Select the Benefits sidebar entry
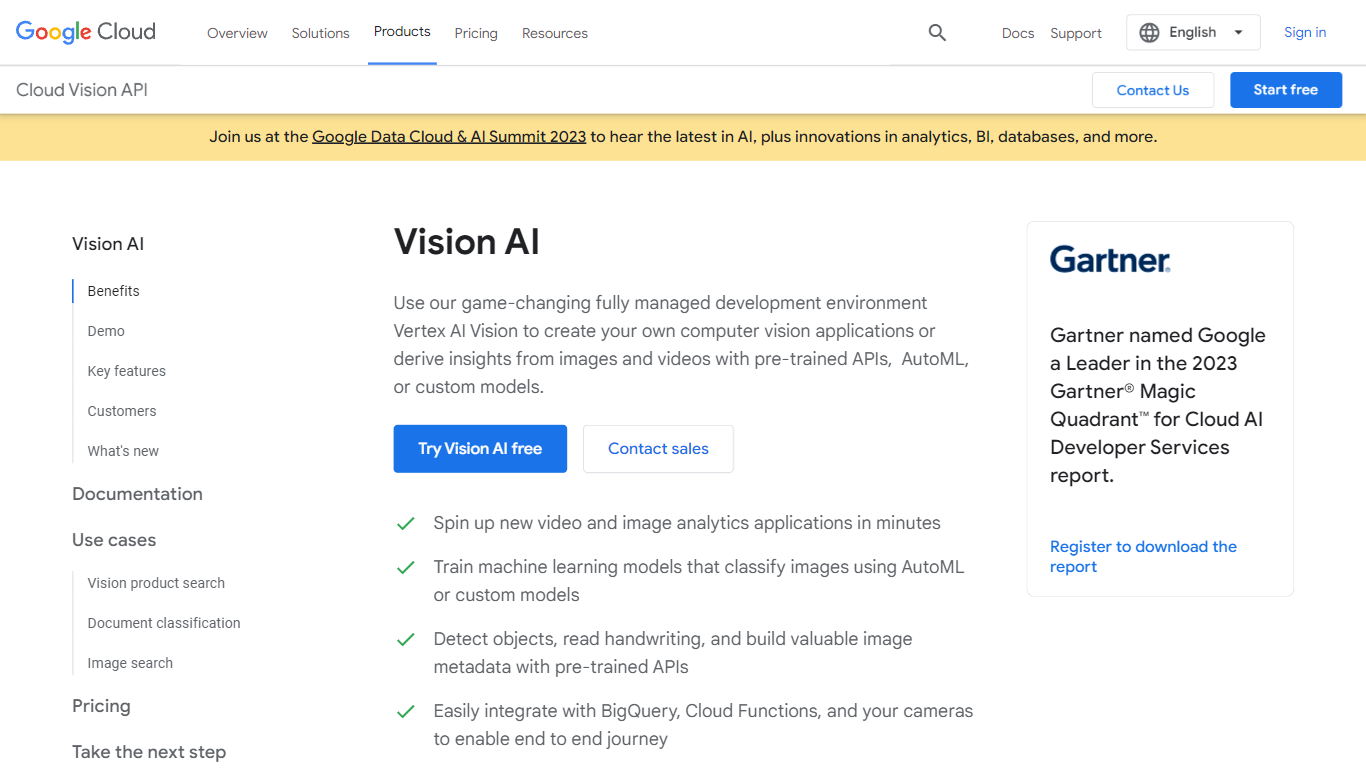The height and width of the screenshot is (768, 1366). (113, 290)
